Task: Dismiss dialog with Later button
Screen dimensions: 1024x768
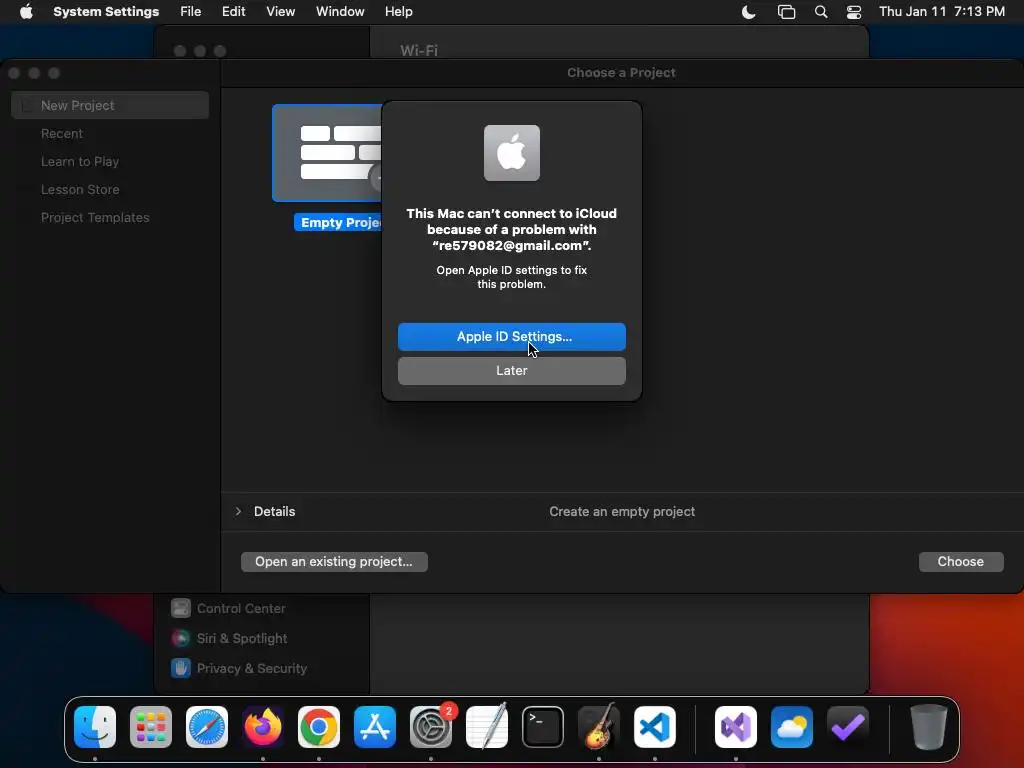Action: [x=512, y=371]
